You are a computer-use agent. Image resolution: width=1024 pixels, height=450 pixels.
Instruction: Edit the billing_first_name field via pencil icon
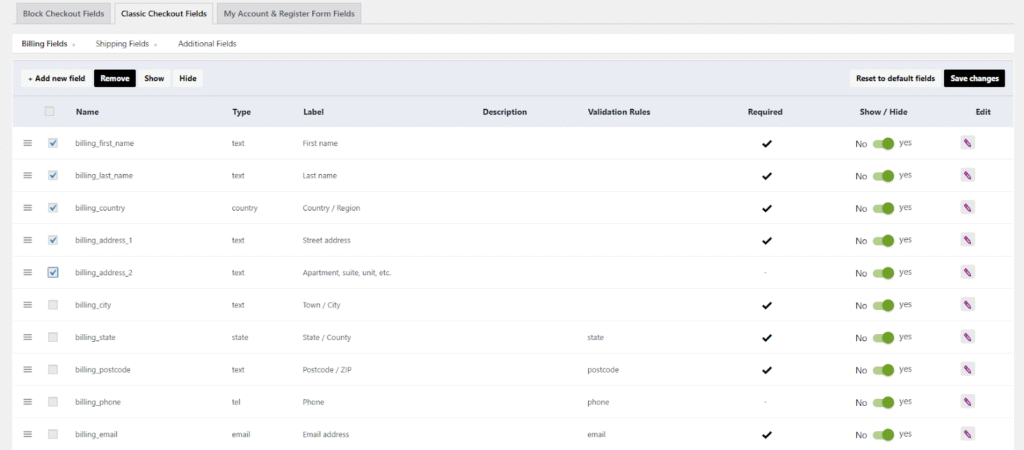pyautogui.click(x=967, y=143)
